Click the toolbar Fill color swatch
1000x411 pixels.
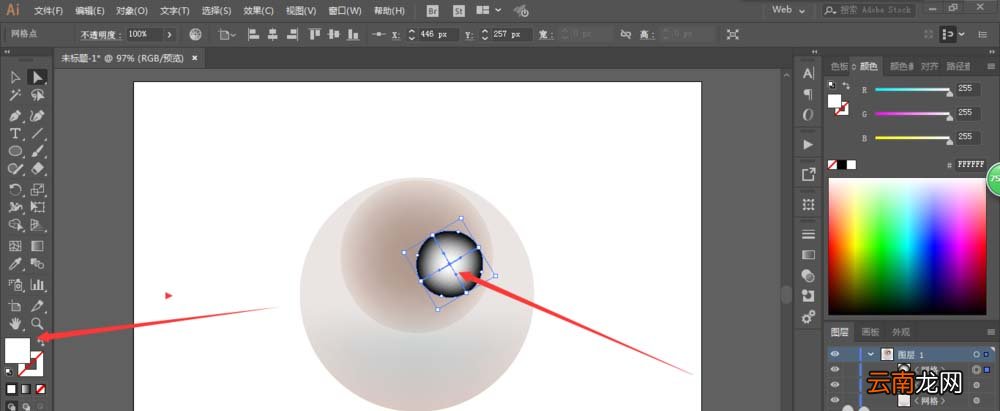[17, 350]
